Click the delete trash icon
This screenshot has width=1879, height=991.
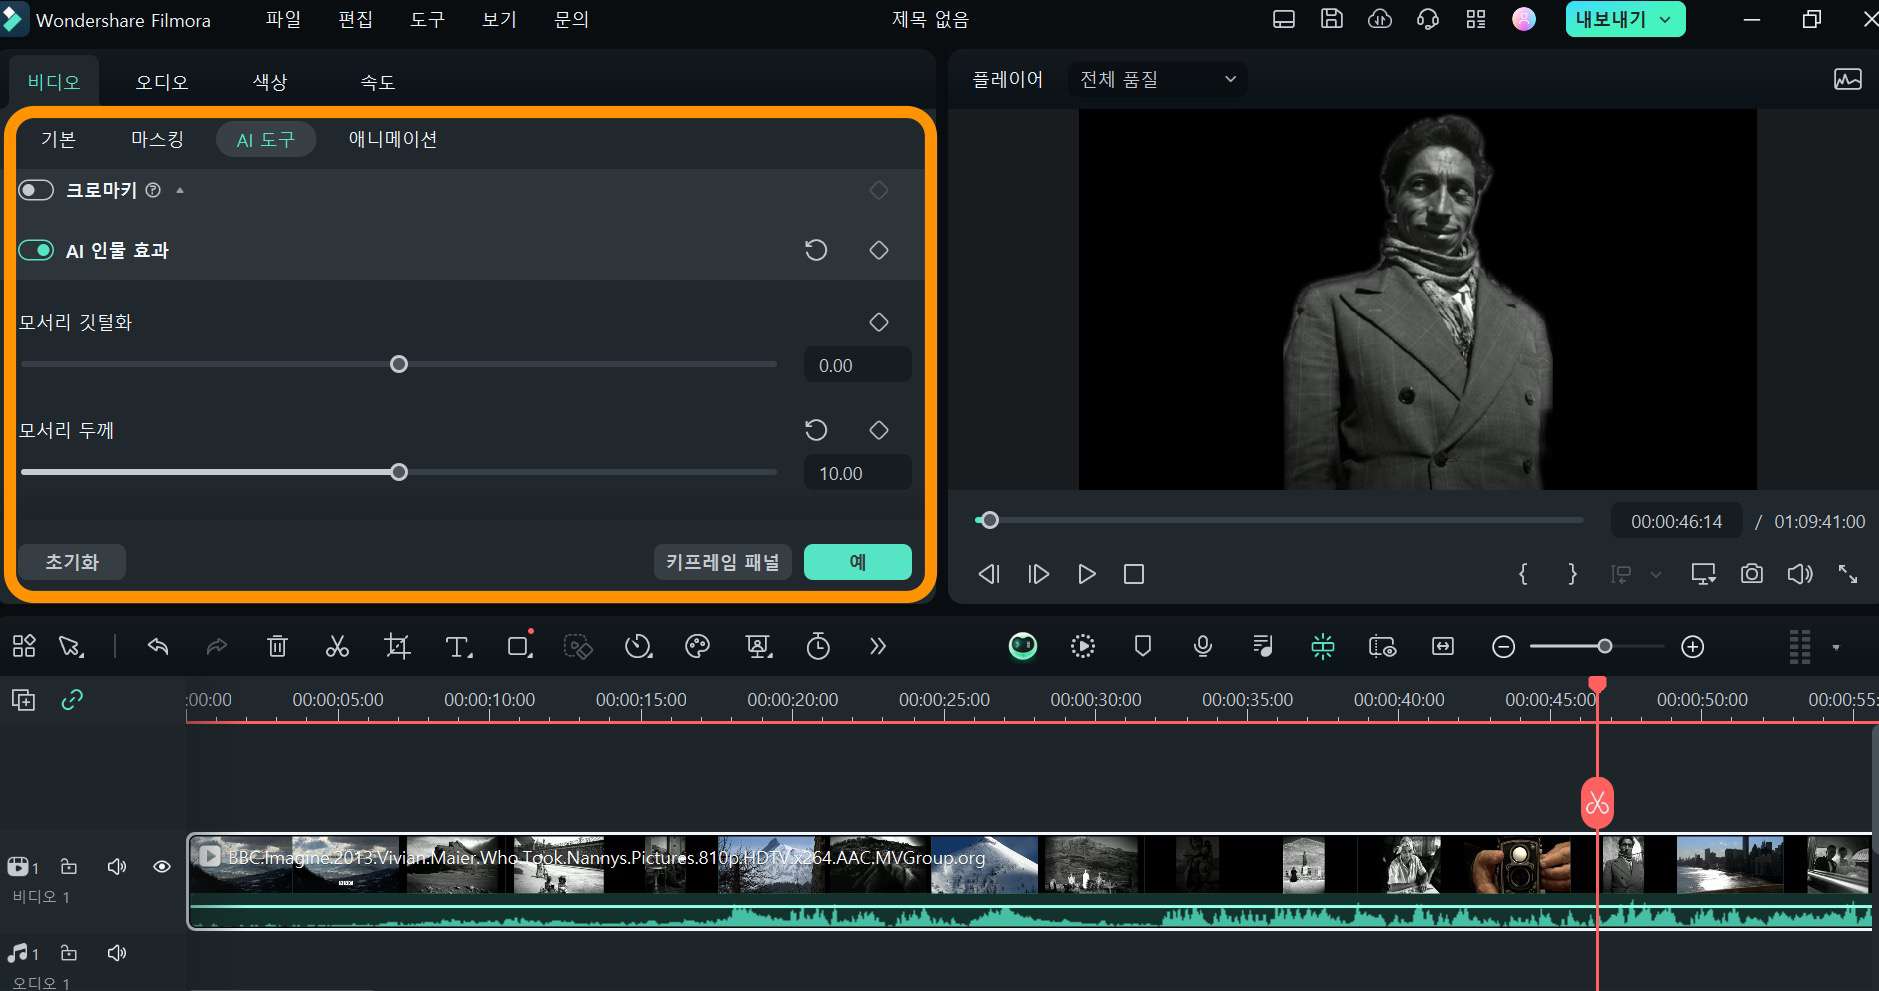(277, 647)
